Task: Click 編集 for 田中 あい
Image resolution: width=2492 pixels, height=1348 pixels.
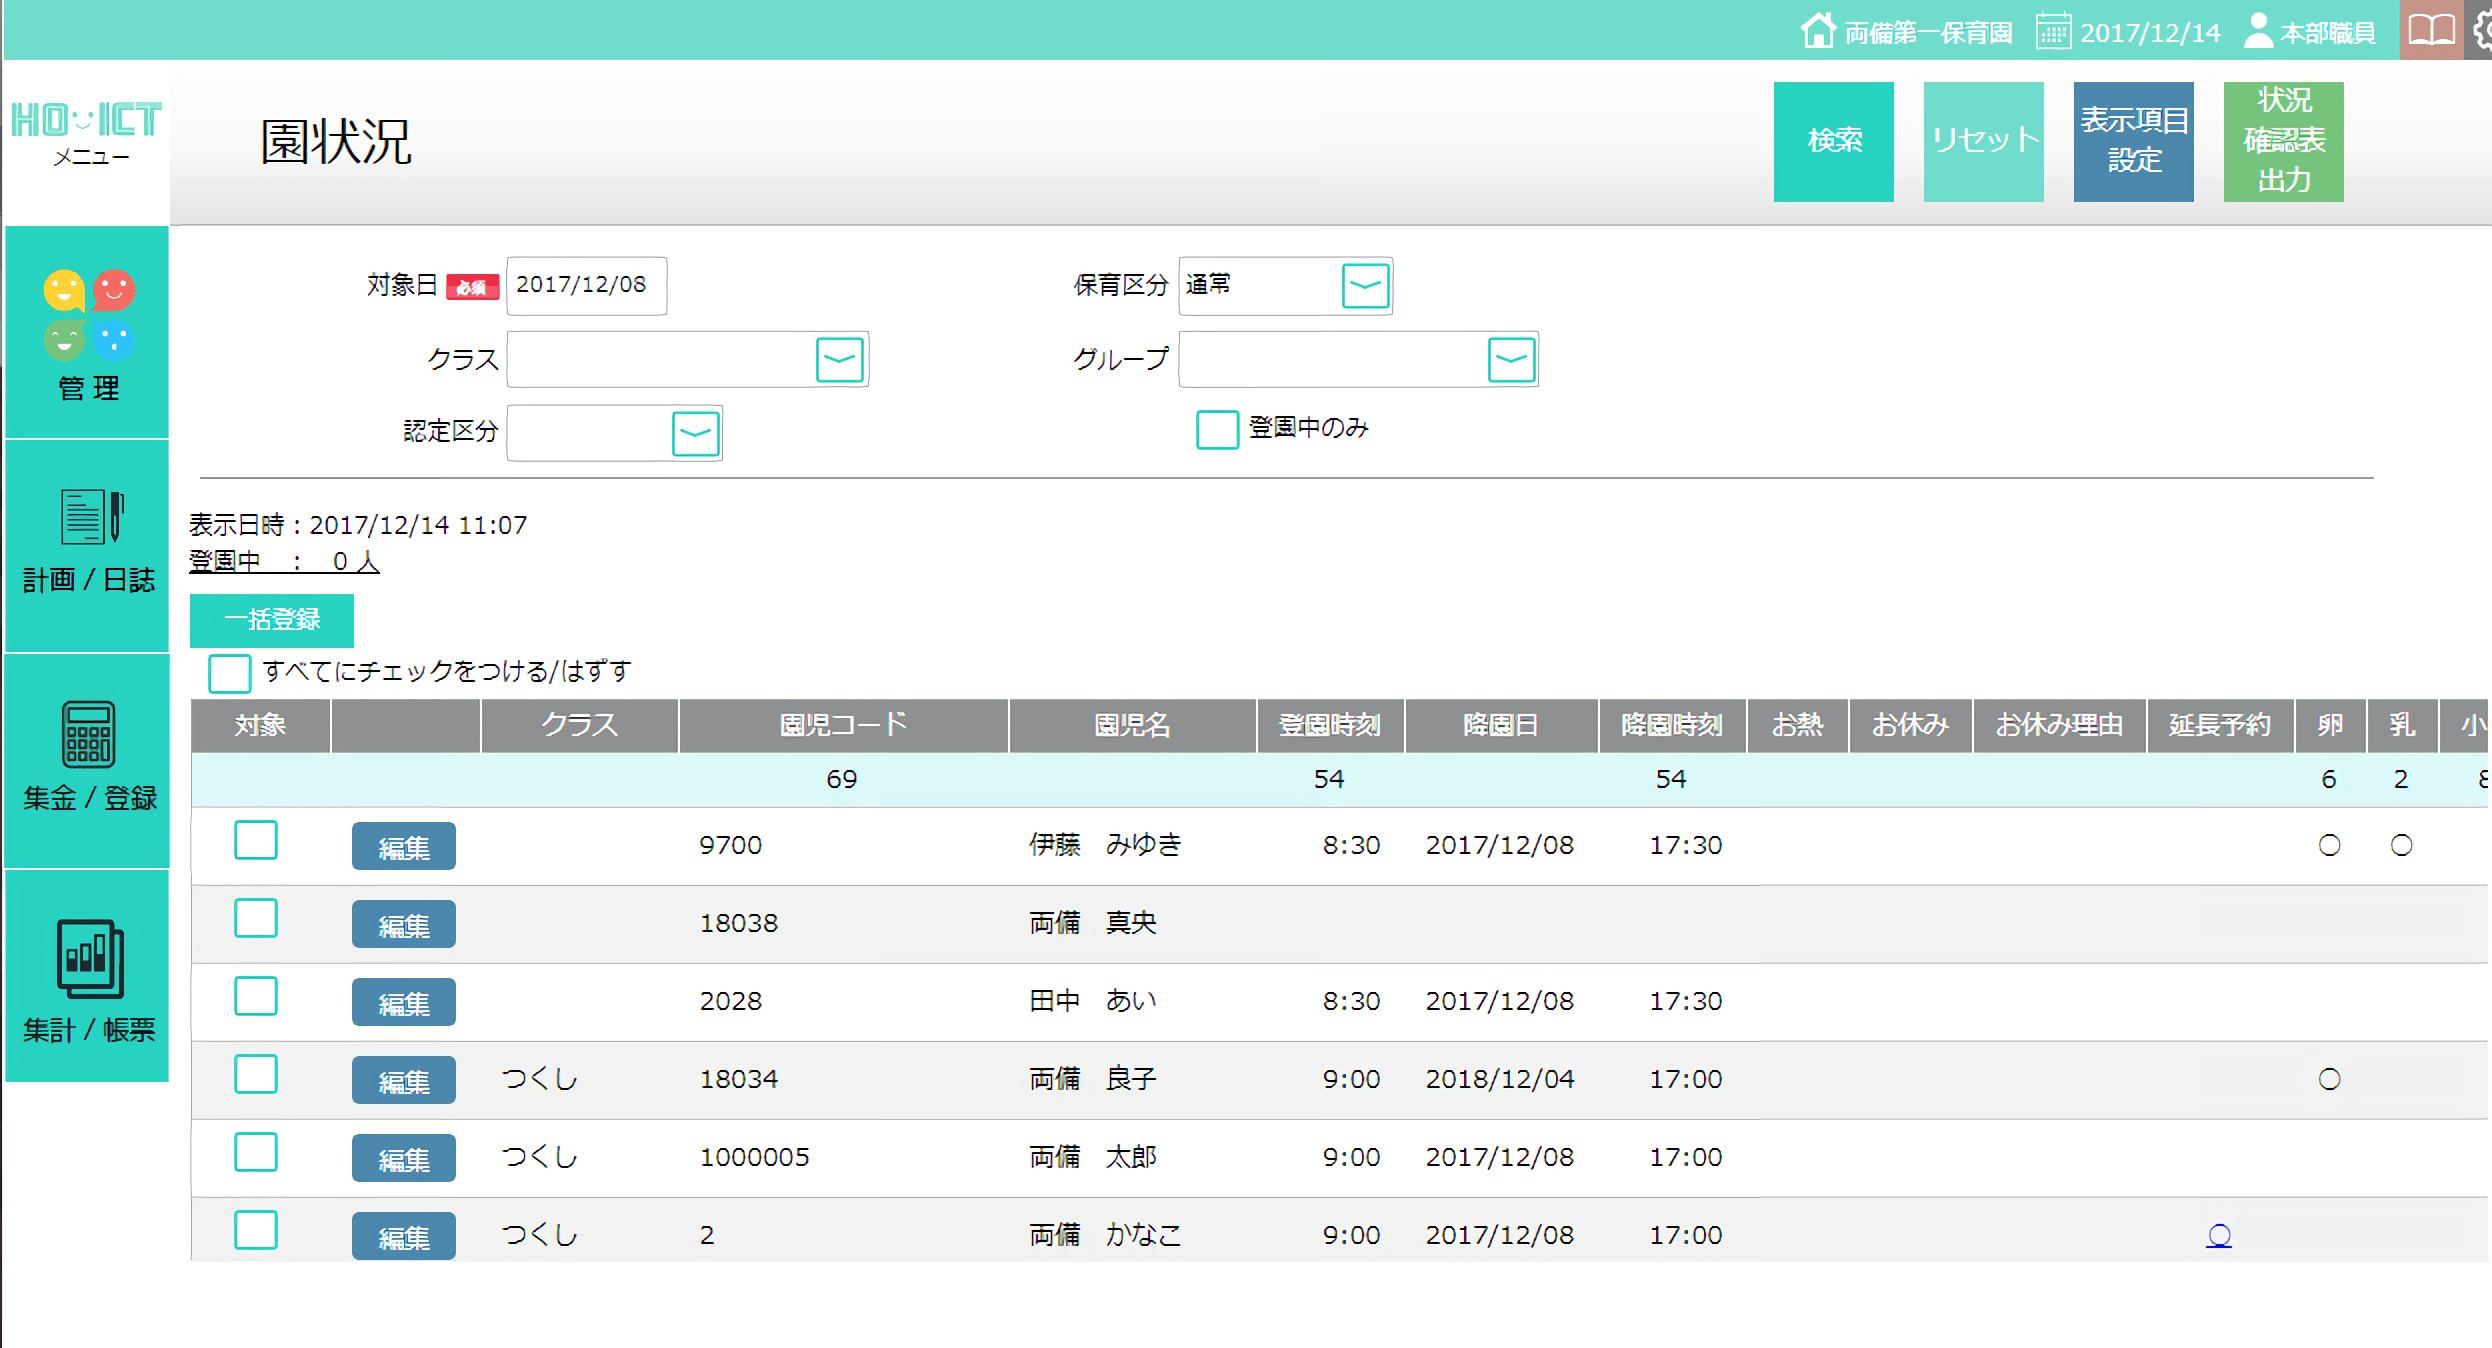Action: 404,1002
